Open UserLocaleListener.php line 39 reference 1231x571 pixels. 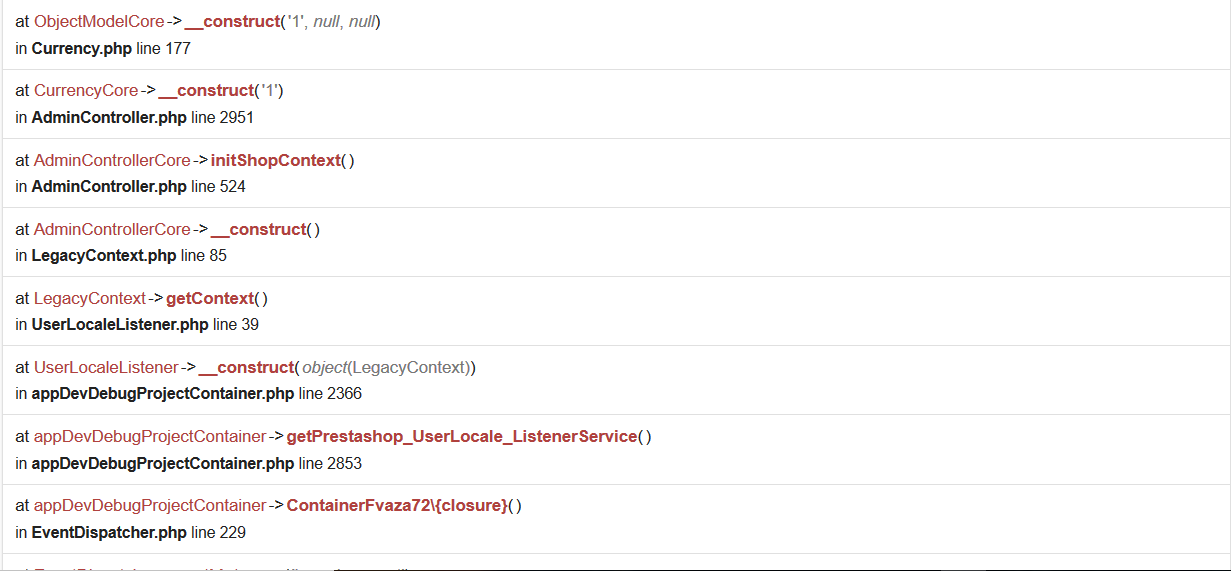coord(120,324)
